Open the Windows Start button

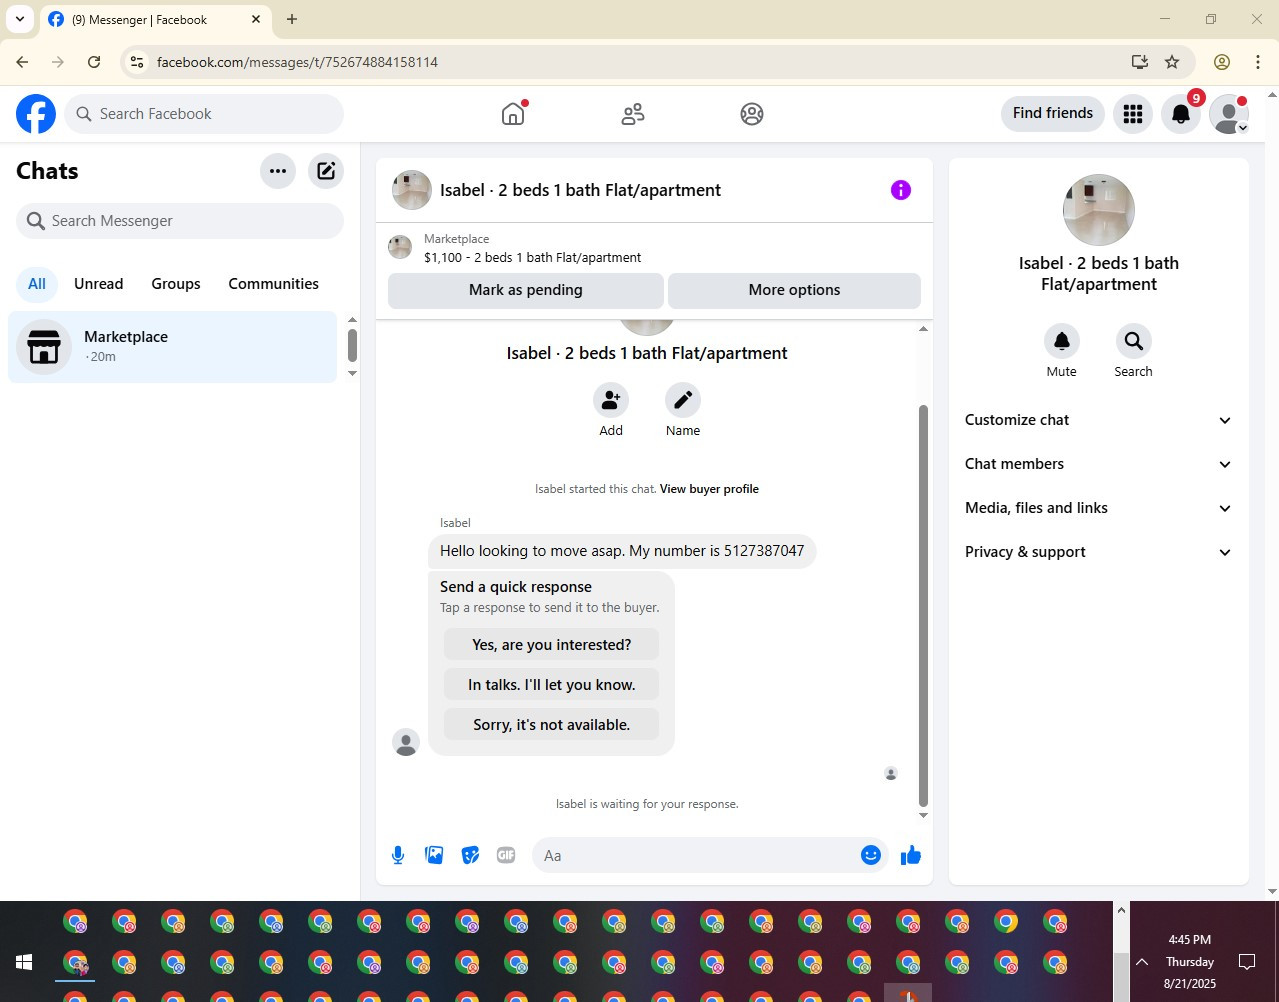(x=24, y=962)
